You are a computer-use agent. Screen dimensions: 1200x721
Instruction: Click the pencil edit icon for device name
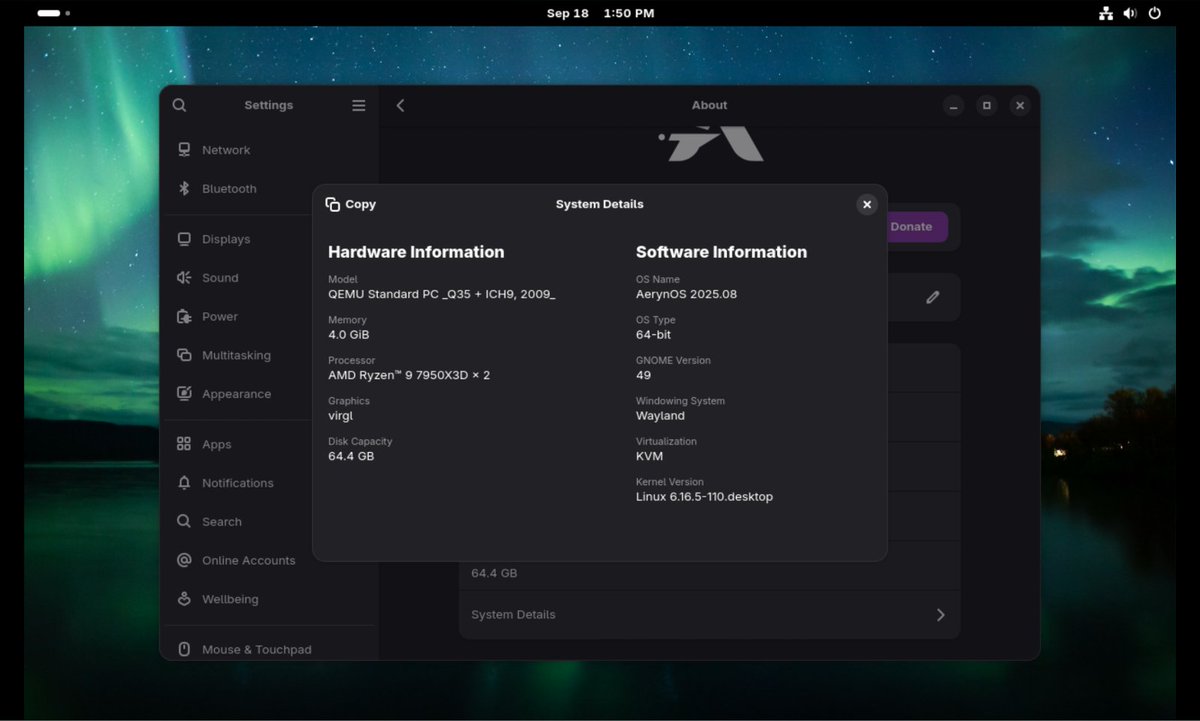pos(933,297)
